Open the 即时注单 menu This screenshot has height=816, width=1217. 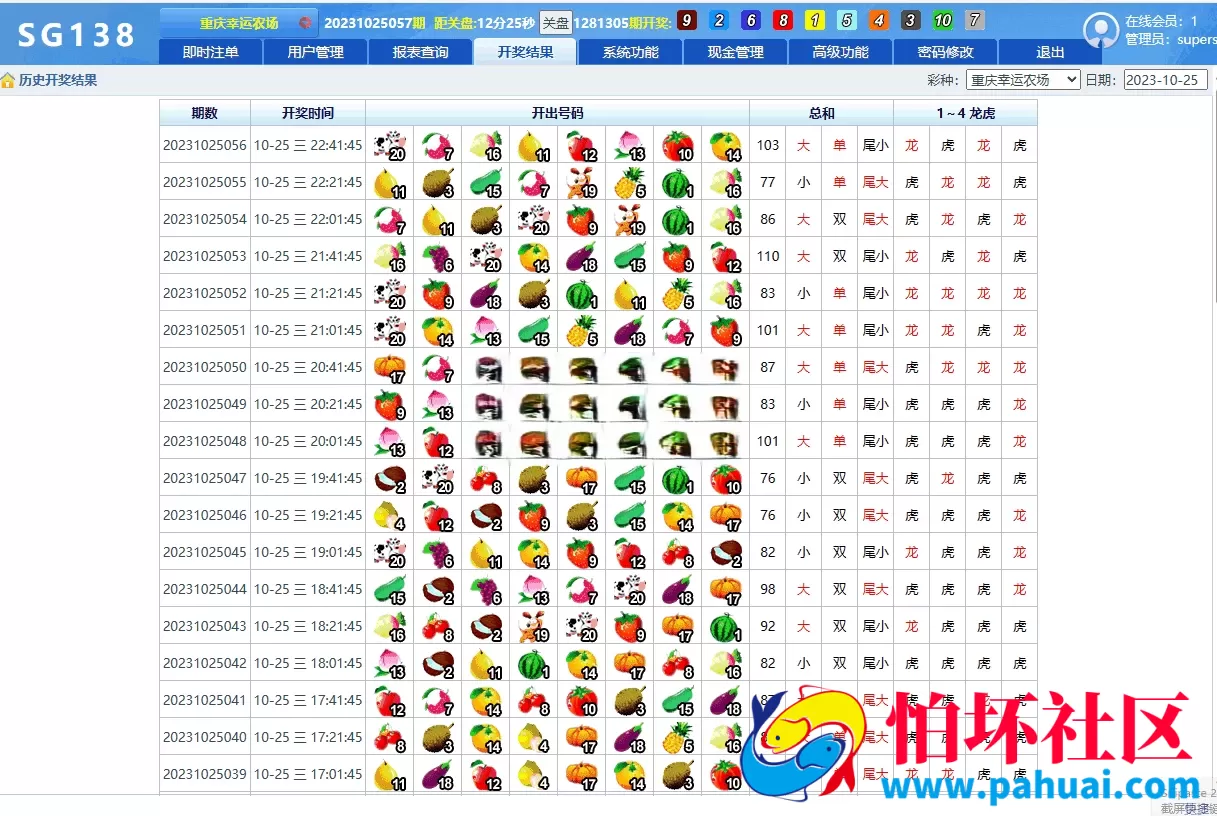[211, 52]
